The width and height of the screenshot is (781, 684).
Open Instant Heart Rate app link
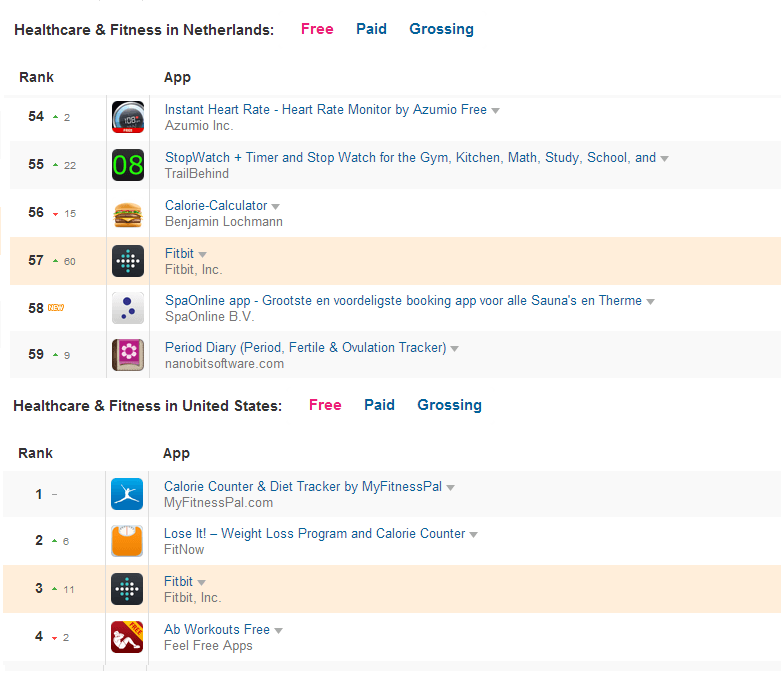326,109
